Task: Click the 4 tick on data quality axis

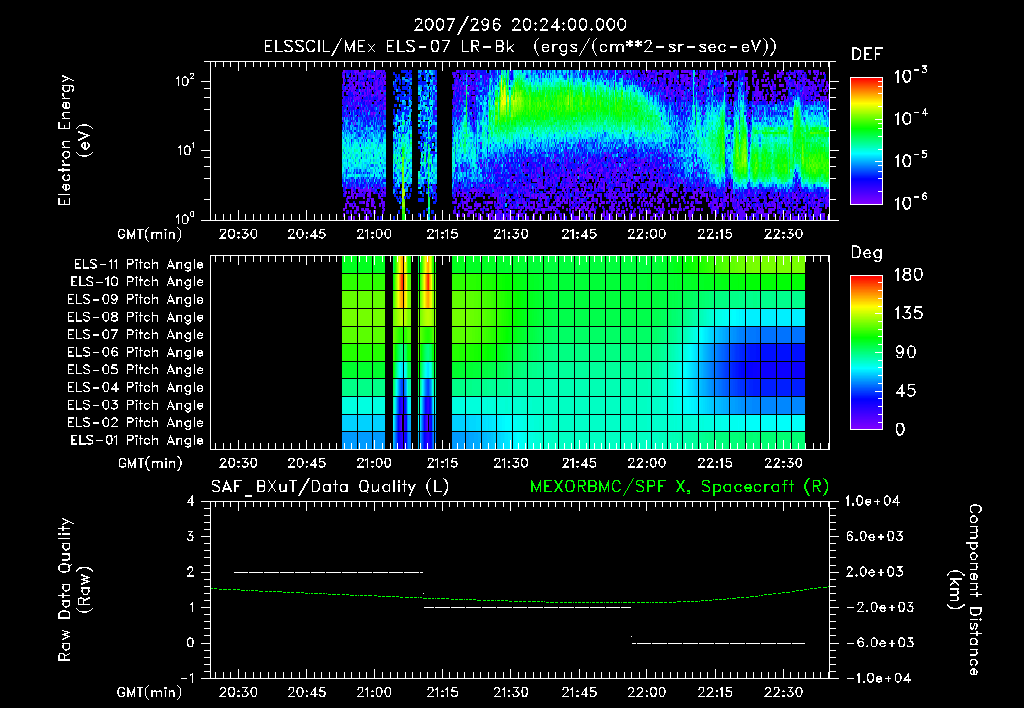Action: point(191,502)
